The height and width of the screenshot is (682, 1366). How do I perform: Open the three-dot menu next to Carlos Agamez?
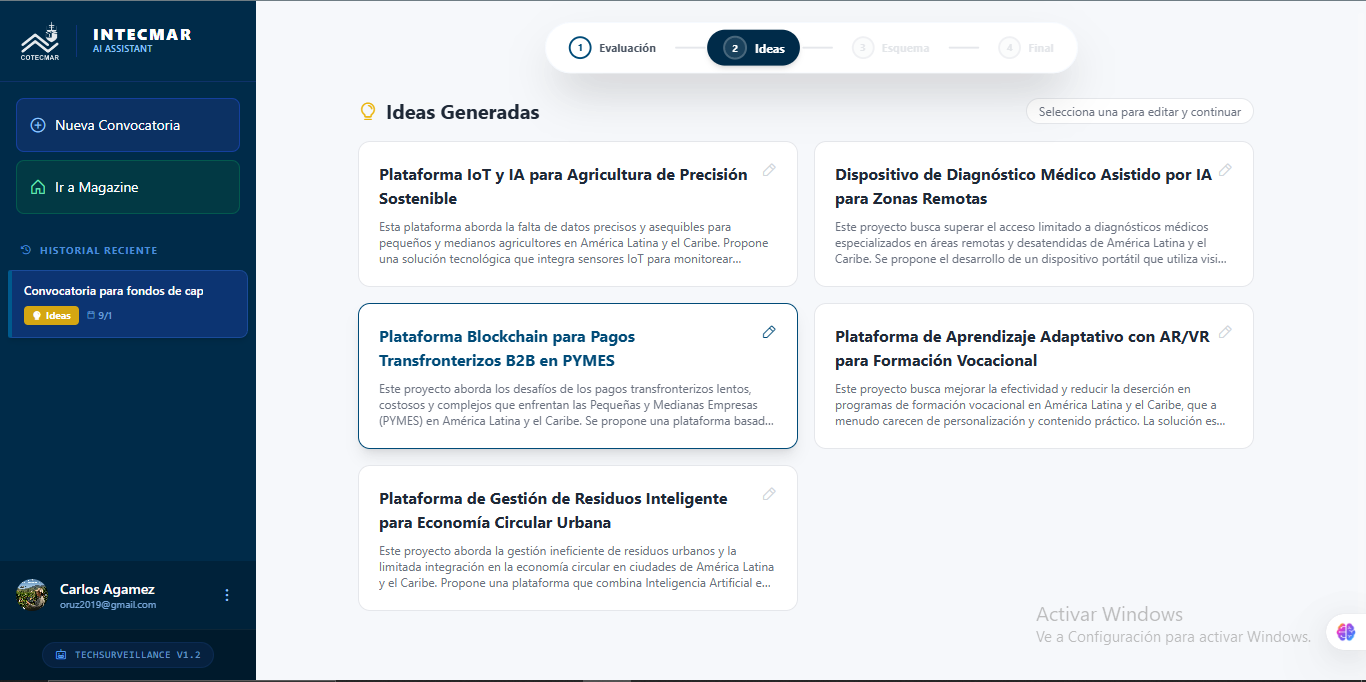click(x=227, y=595)
